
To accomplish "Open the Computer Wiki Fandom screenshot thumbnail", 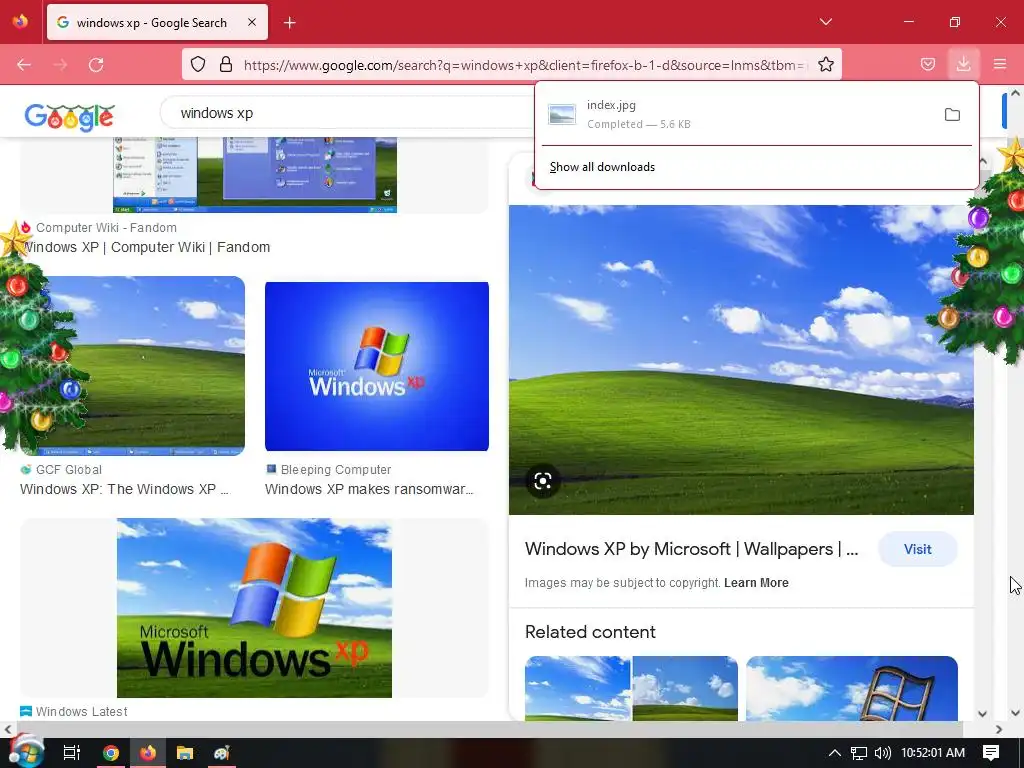I will click(x=255, y=175).
